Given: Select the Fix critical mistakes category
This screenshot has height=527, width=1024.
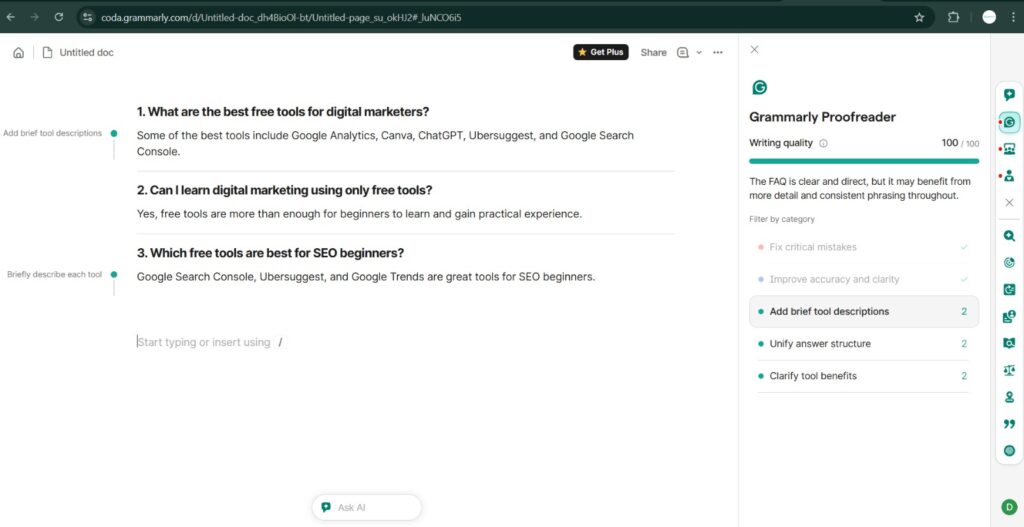Looking at the screenshot, I should [x=863, y=248].
